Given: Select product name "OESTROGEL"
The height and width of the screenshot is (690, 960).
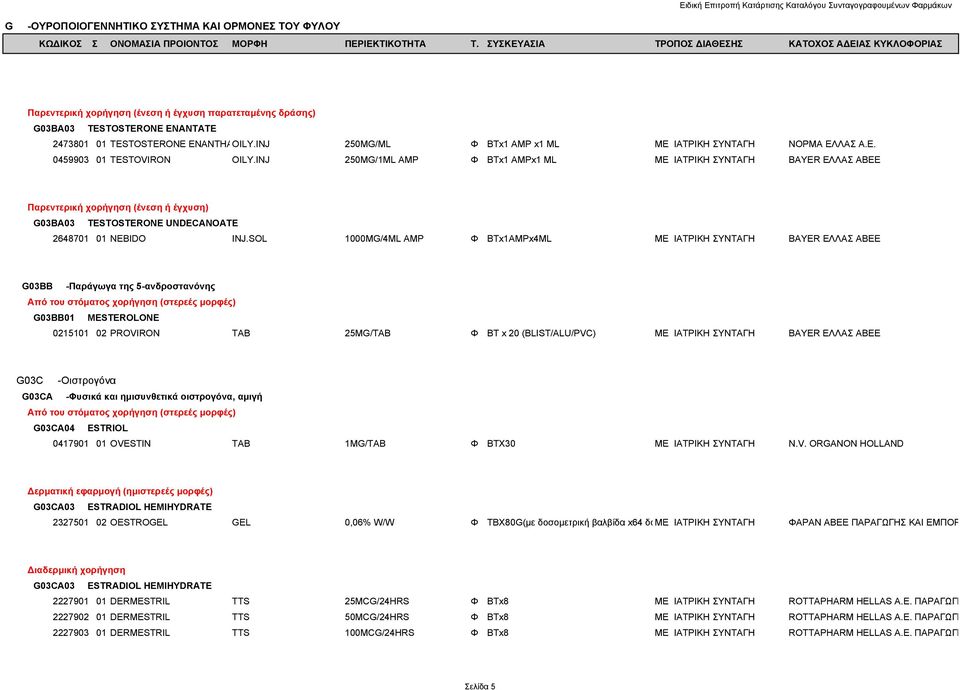Looking at the screenshot, I should point(138,523).
